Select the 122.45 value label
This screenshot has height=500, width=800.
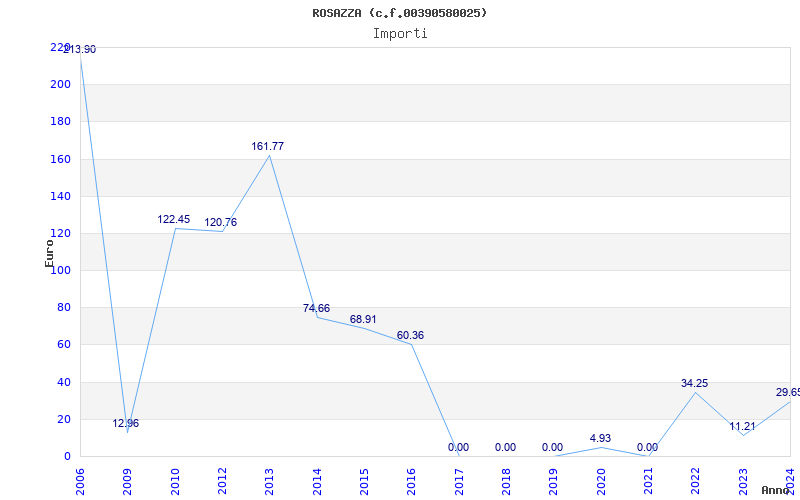pos(173,219)
